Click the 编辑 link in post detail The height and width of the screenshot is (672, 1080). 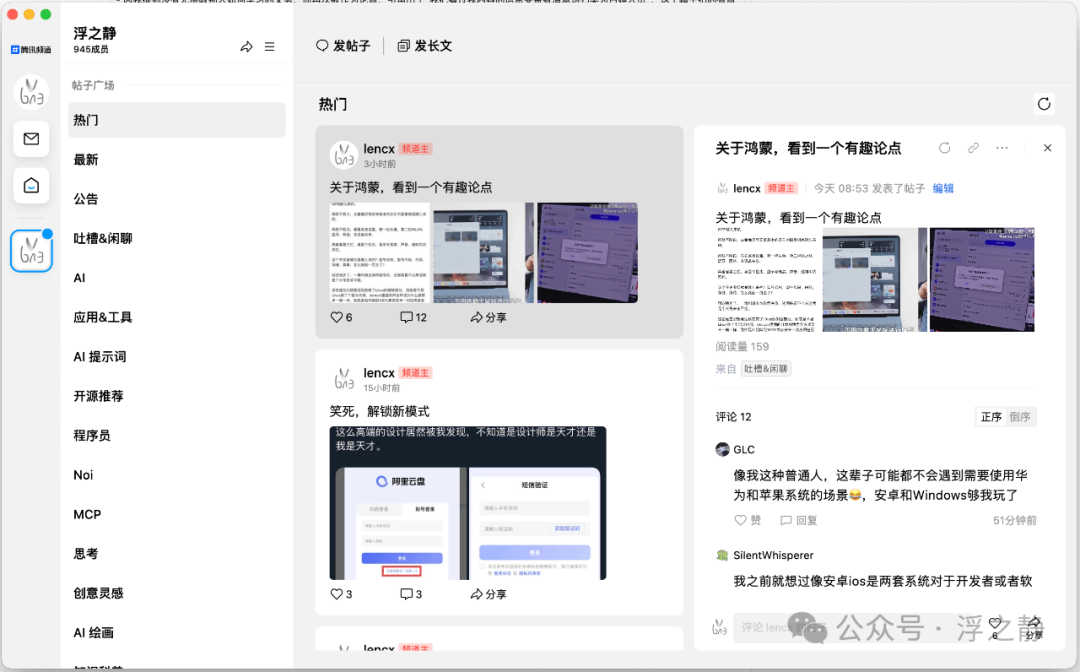(943, 189)
